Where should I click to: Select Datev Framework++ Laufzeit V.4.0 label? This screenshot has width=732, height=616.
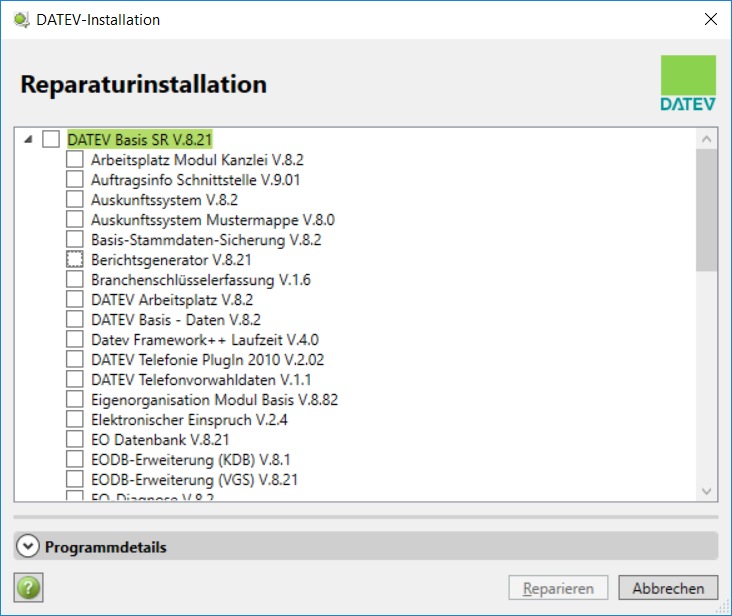click(x=205, y=340)
